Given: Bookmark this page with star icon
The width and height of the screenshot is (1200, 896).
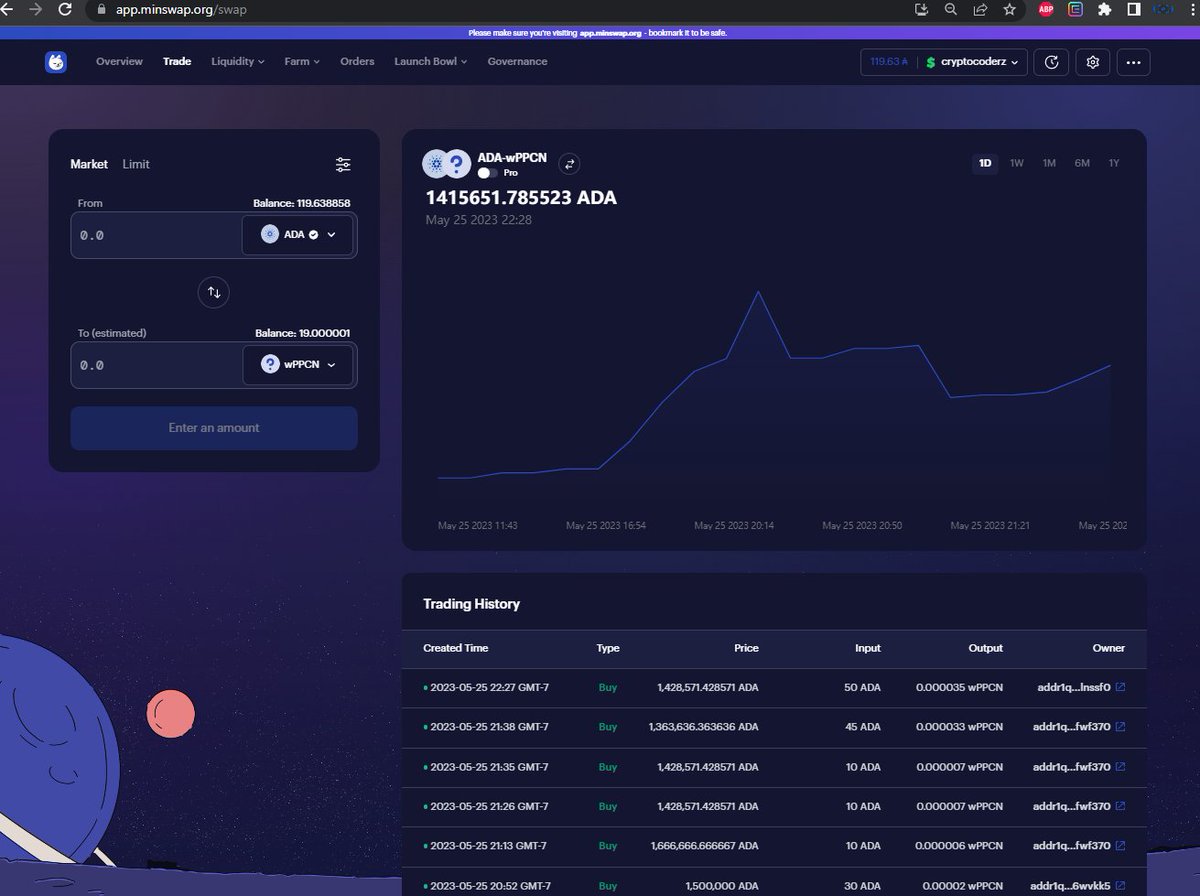Looking at the screenshot, I should point(1010,10).
